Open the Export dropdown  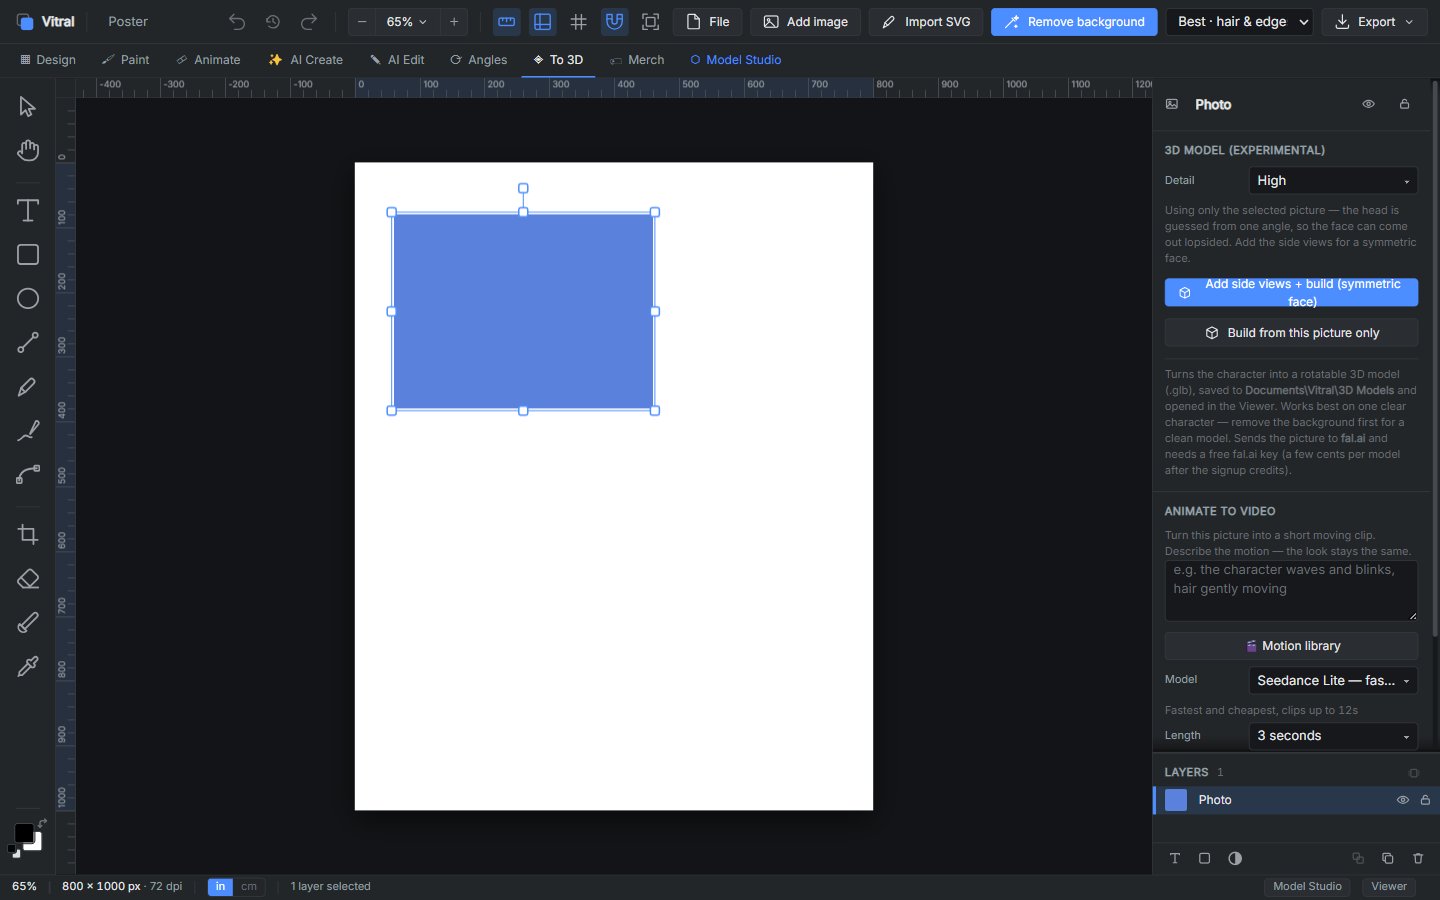[x=1374, y=22]
